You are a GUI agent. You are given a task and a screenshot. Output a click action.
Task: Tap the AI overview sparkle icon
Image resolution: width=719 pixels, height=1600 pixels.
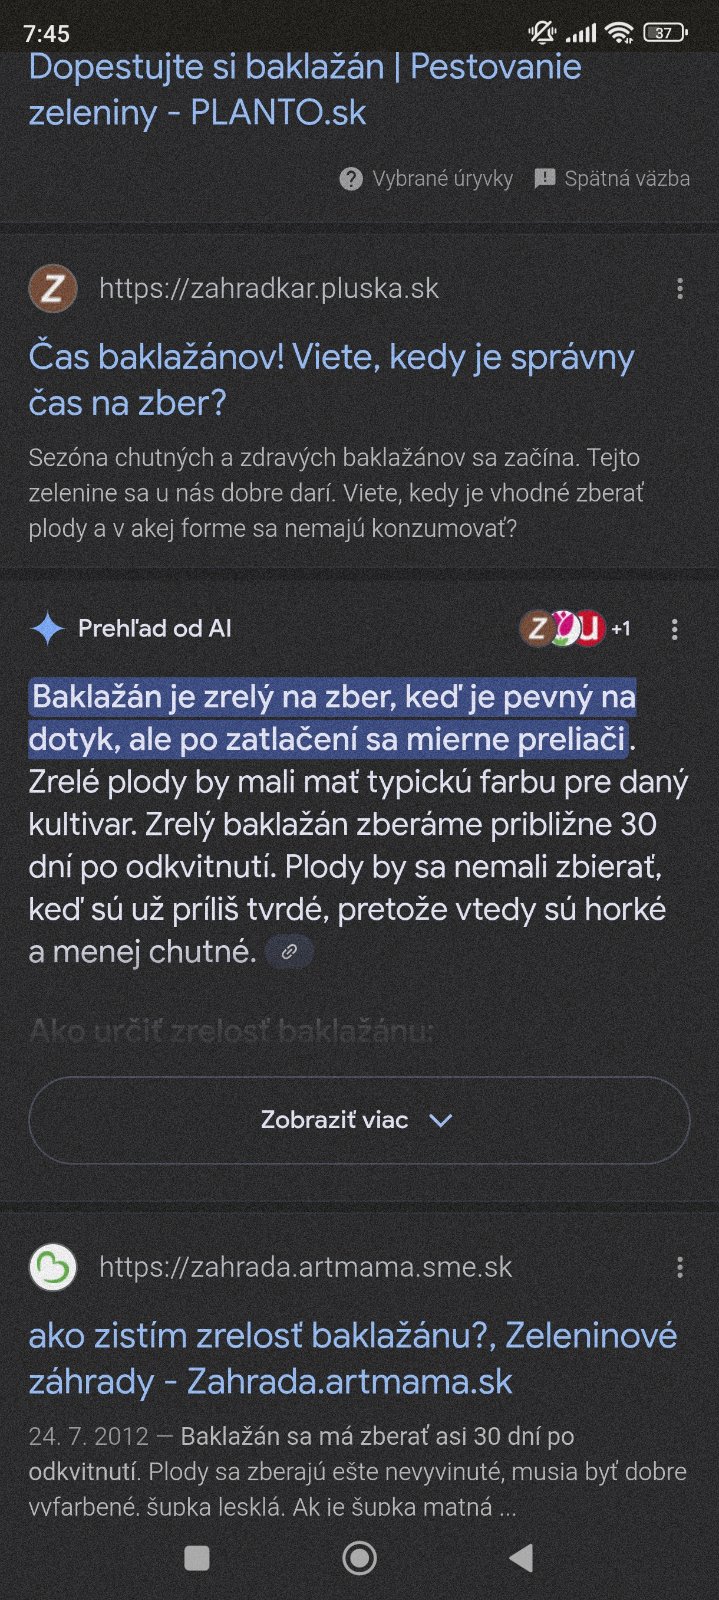(47, 629)
